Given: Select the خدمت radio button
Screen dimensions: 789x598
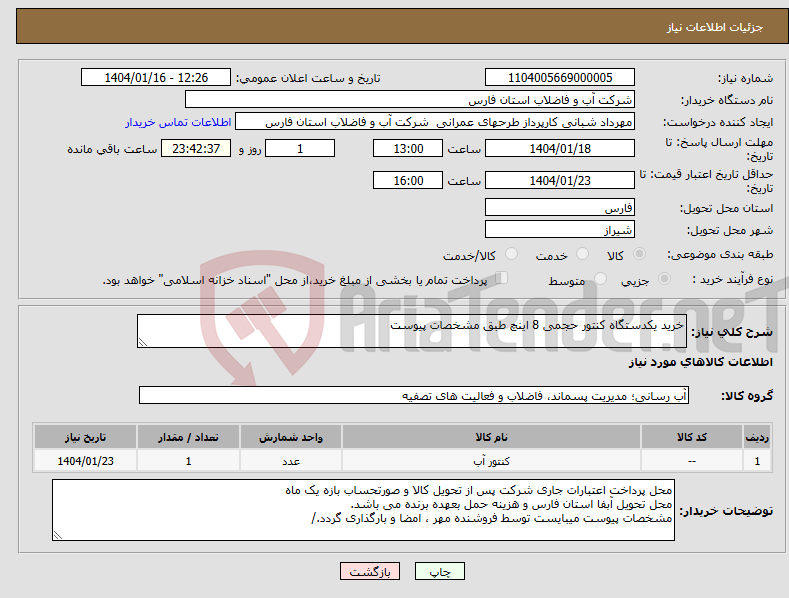Looking at the screenshot, I should 582,254.
